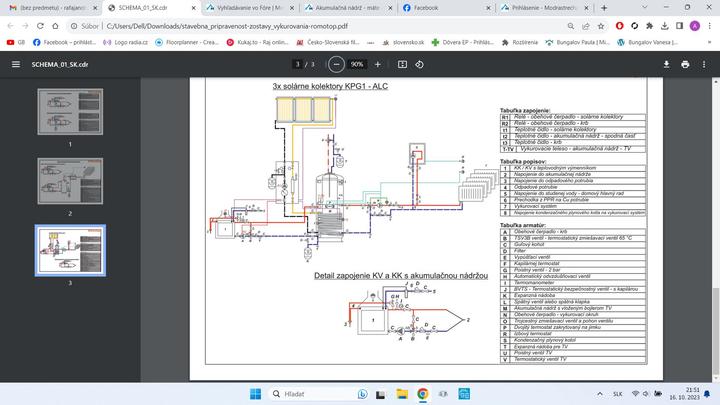Print the PDF document

[685, 64]
